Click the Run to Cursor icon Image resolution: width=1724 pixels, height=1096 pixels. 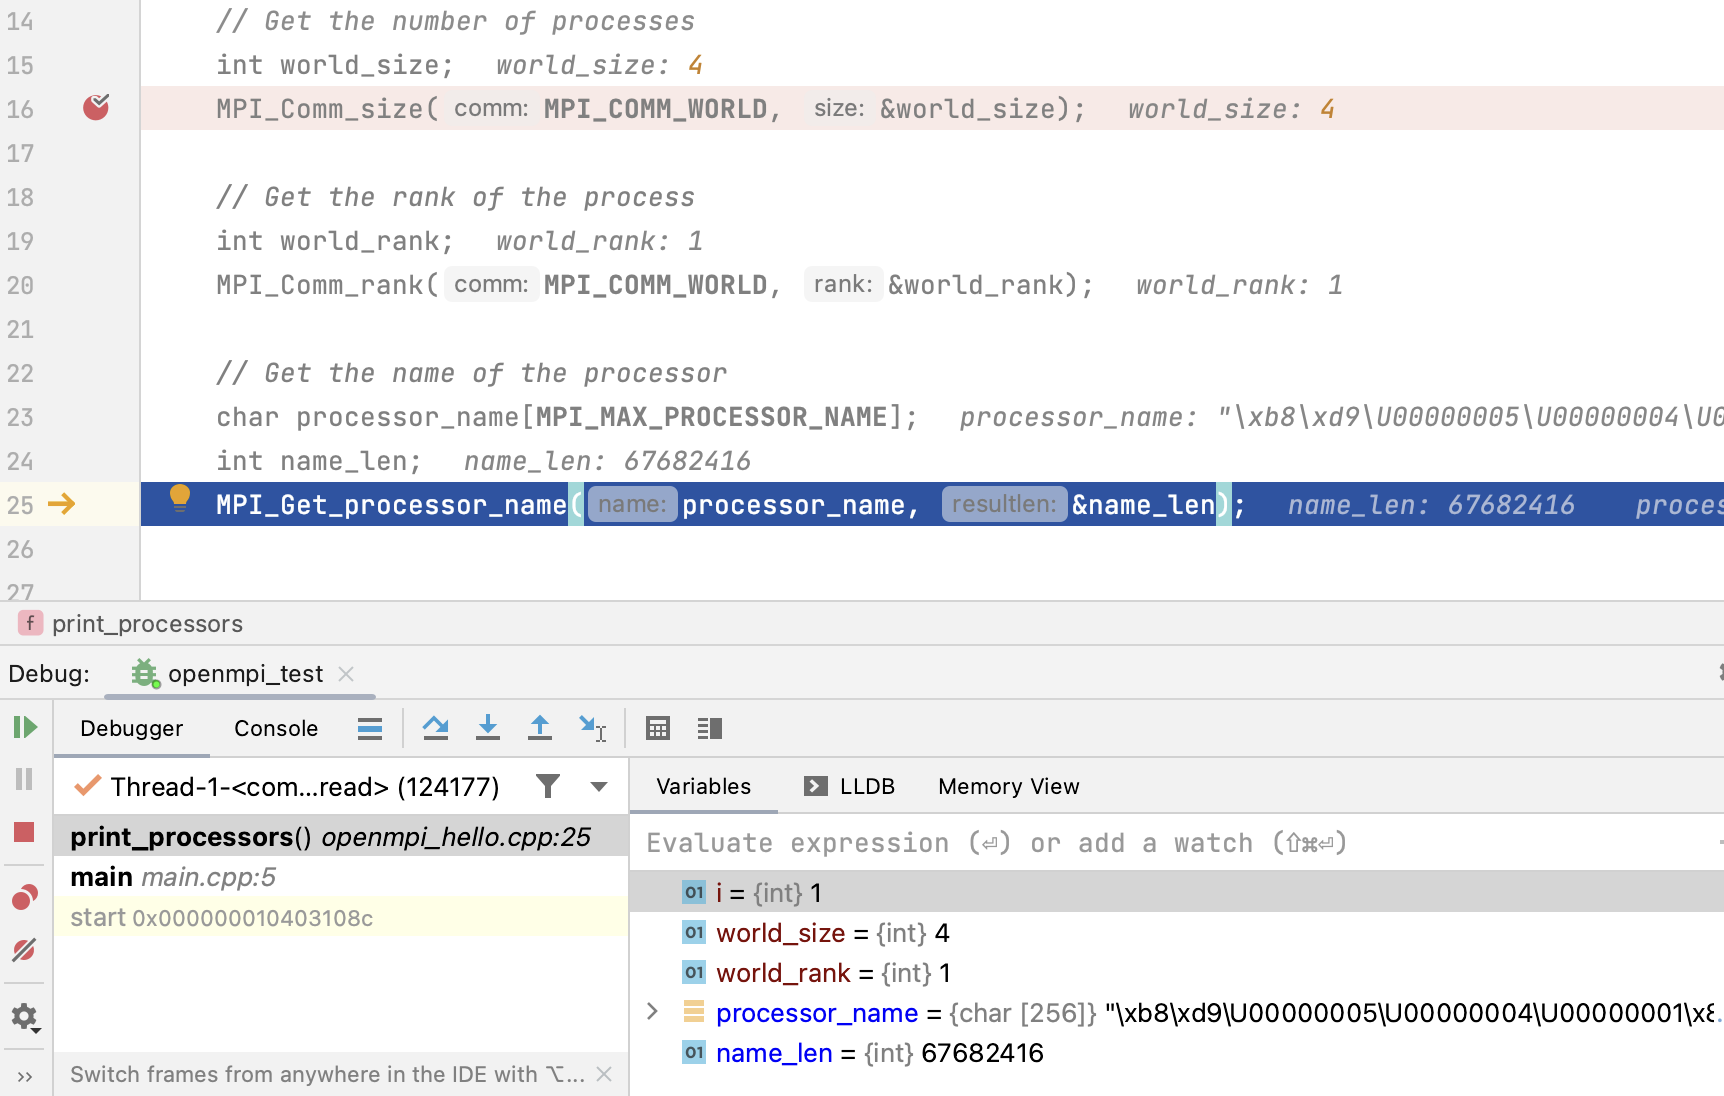tap(592, 728)
